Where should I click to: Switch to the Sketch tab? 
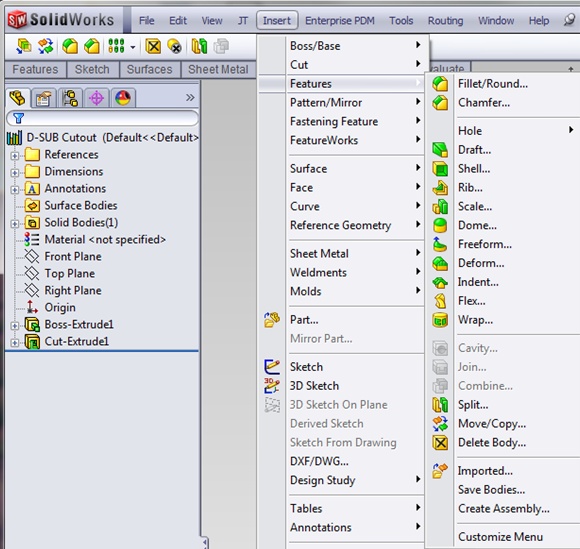click(x=92, y=70)
